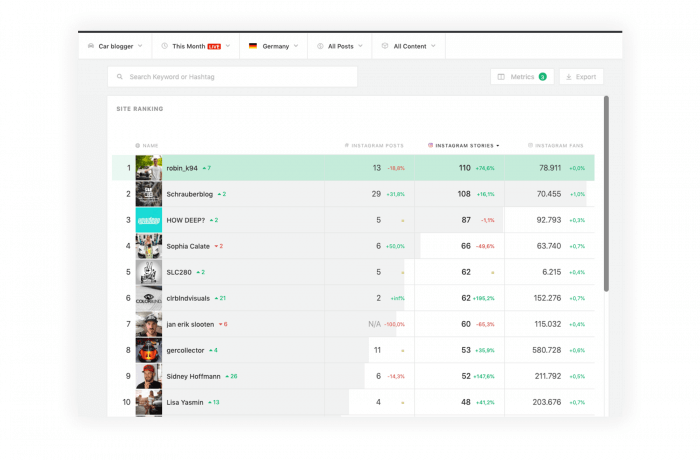Click Schrauberblog stories value 108
The width and height of the screenshot is (700, 460).
point(464,194)
